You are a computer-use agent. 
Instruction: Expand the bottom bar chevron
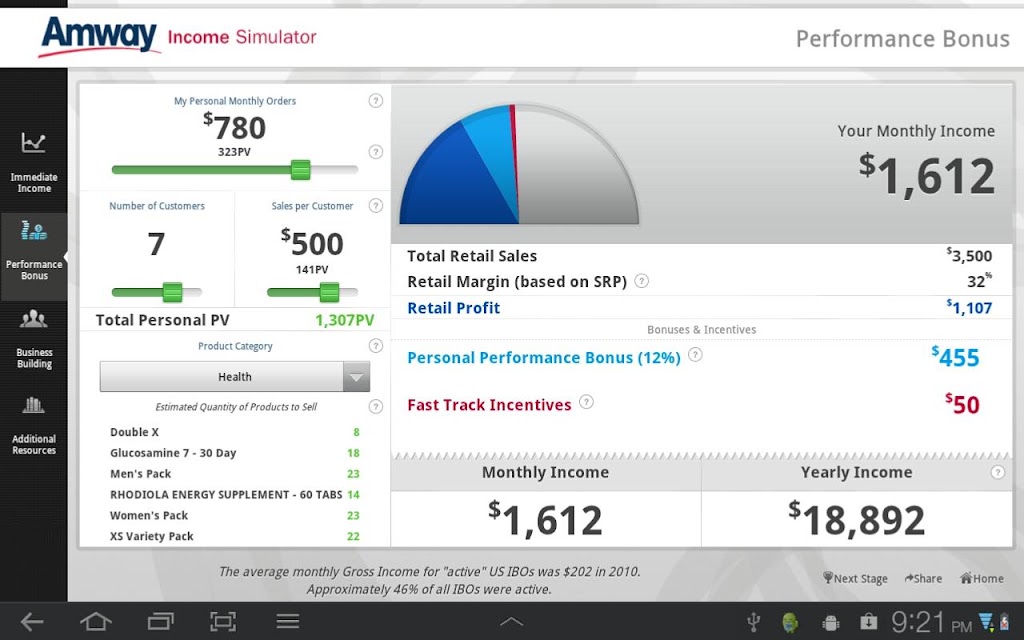(511, 622)
